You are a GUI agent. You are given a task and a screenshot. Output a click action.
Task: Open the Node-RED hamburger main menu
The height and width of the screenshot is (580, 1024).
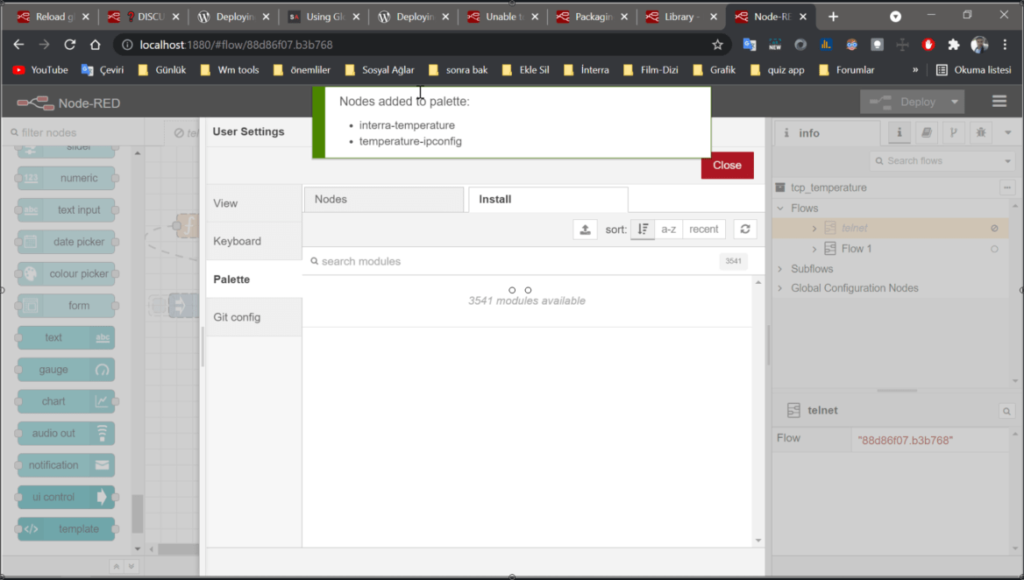999,101
